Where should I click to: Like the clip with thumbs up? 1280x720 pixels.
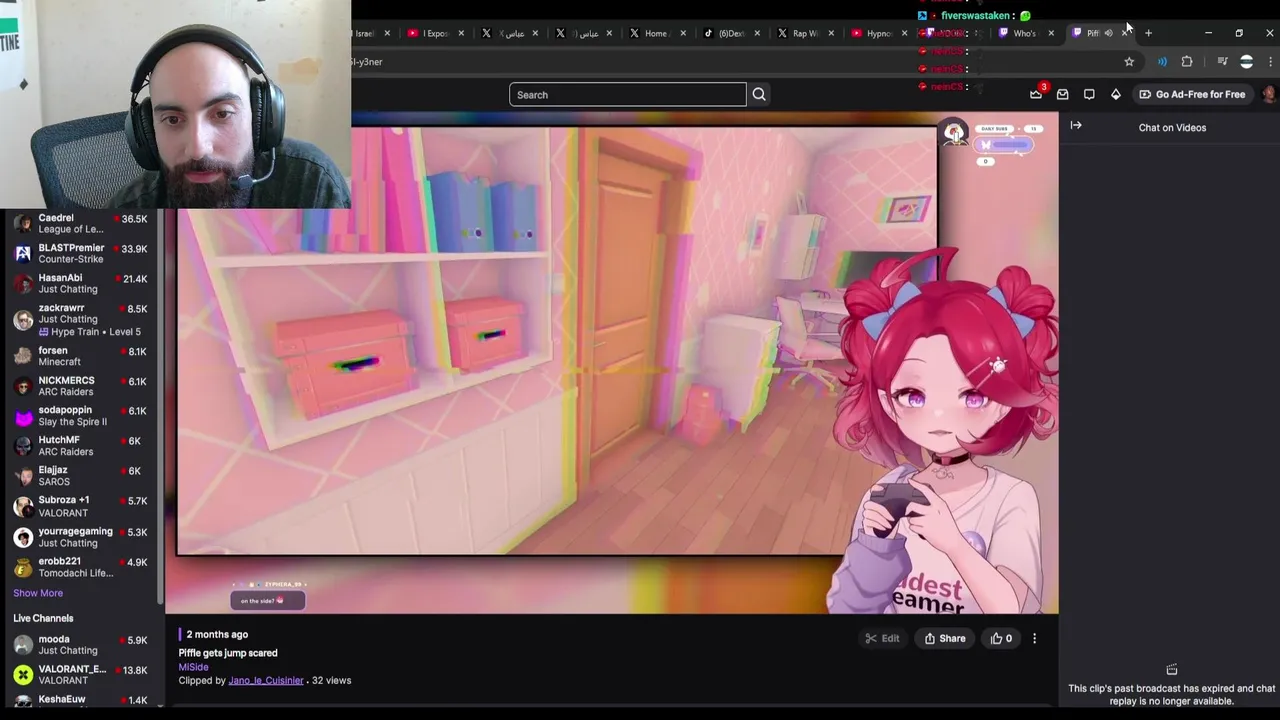(x=1001, y=638)
